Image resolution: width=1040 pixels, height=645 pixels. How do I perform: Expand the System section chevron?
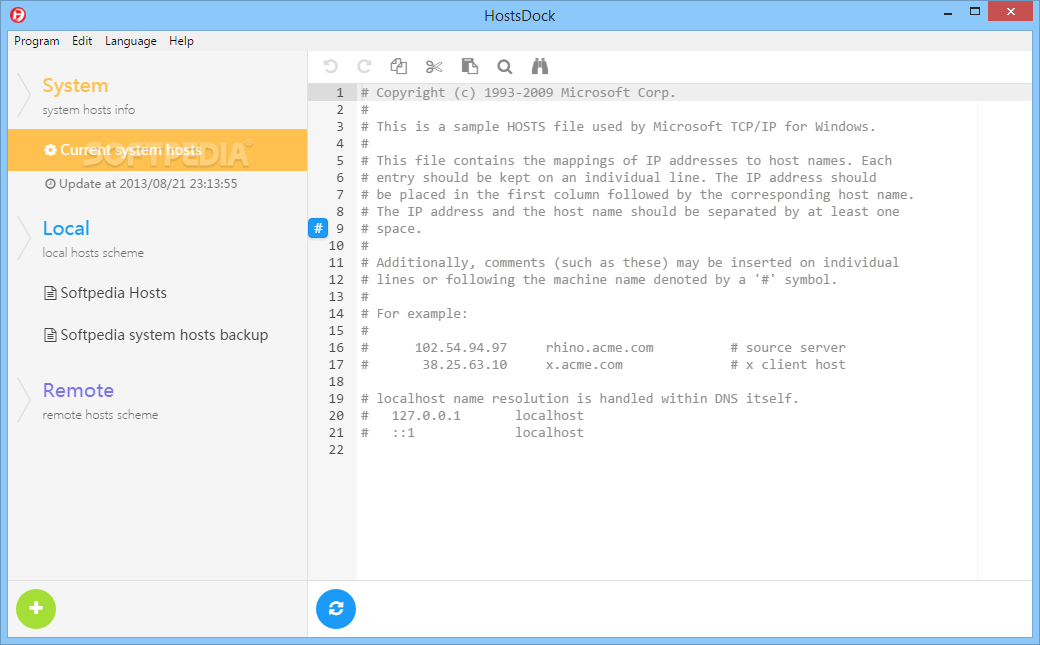[x=24, y=95]
